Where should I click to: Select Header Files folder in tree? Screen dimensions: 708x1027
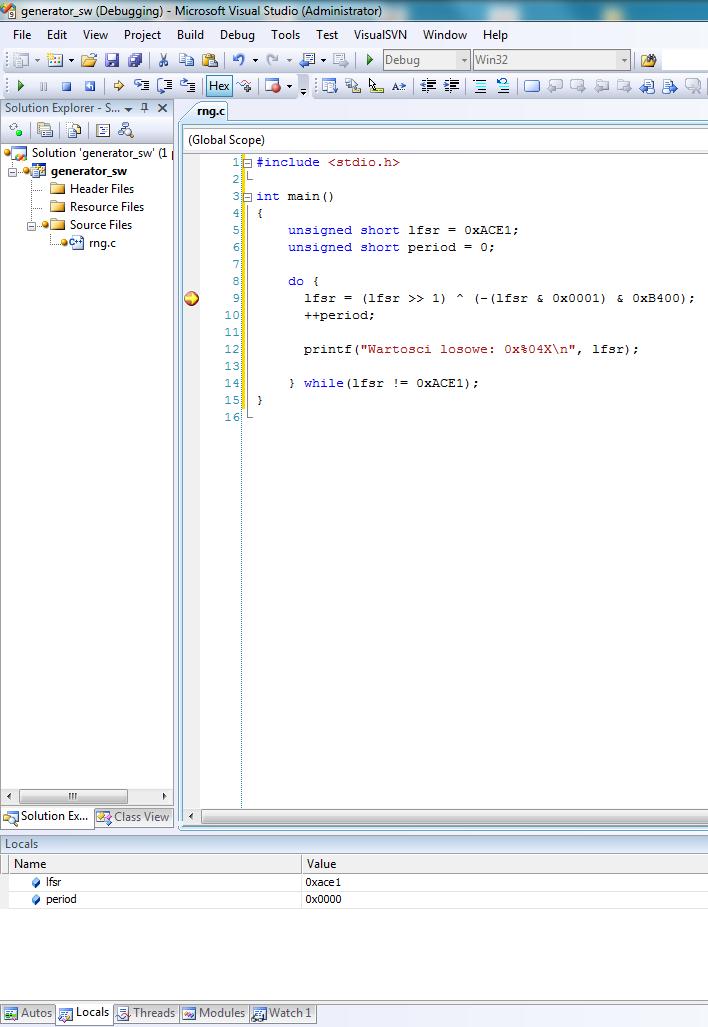(102, 189)
